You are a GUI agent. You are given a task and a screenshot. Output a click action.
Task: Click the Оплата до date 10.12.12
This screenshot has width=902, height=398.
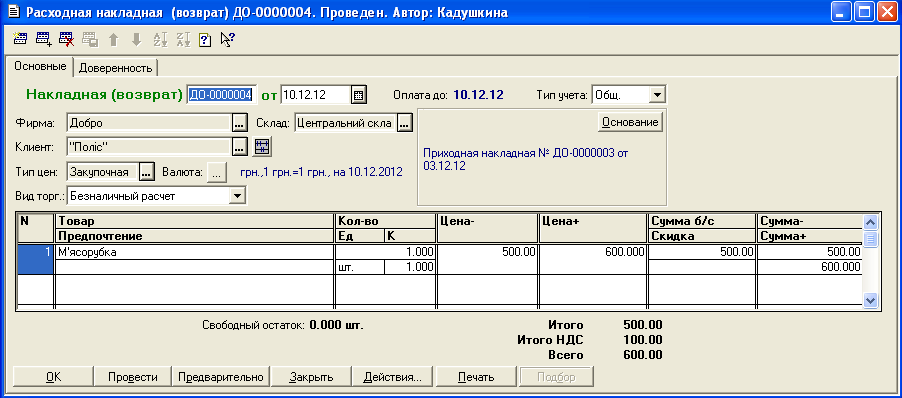coord(478,94)
